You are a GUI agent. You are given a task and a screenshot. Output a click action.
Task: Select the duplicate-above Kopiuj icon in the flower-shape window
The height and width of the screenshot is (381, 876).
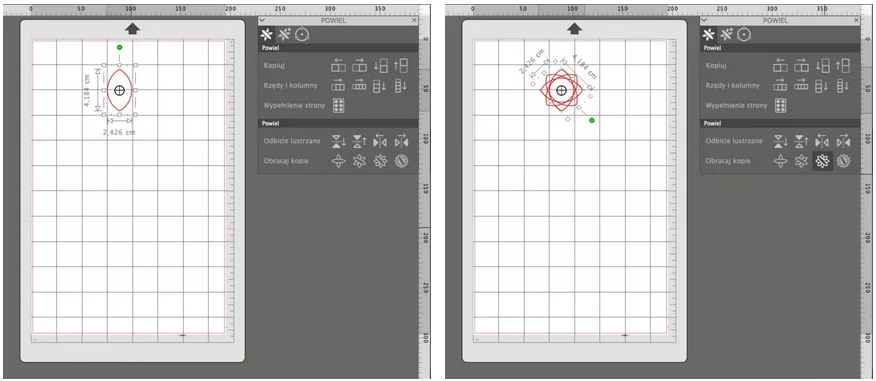click(843, 65)
